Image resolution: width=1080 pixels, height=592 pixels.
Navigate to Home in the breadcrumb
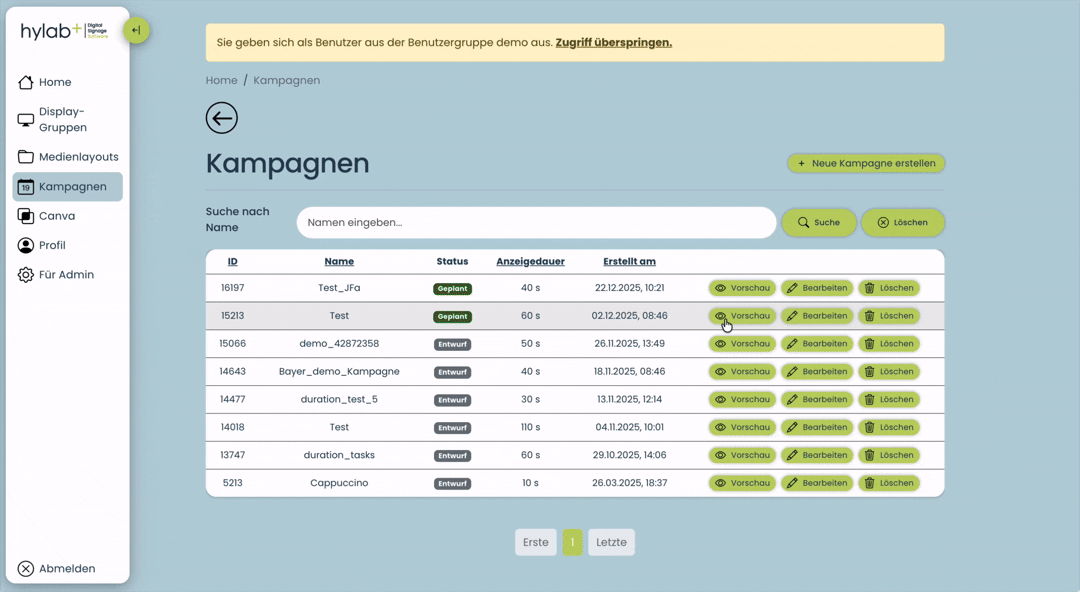[221, 80]
